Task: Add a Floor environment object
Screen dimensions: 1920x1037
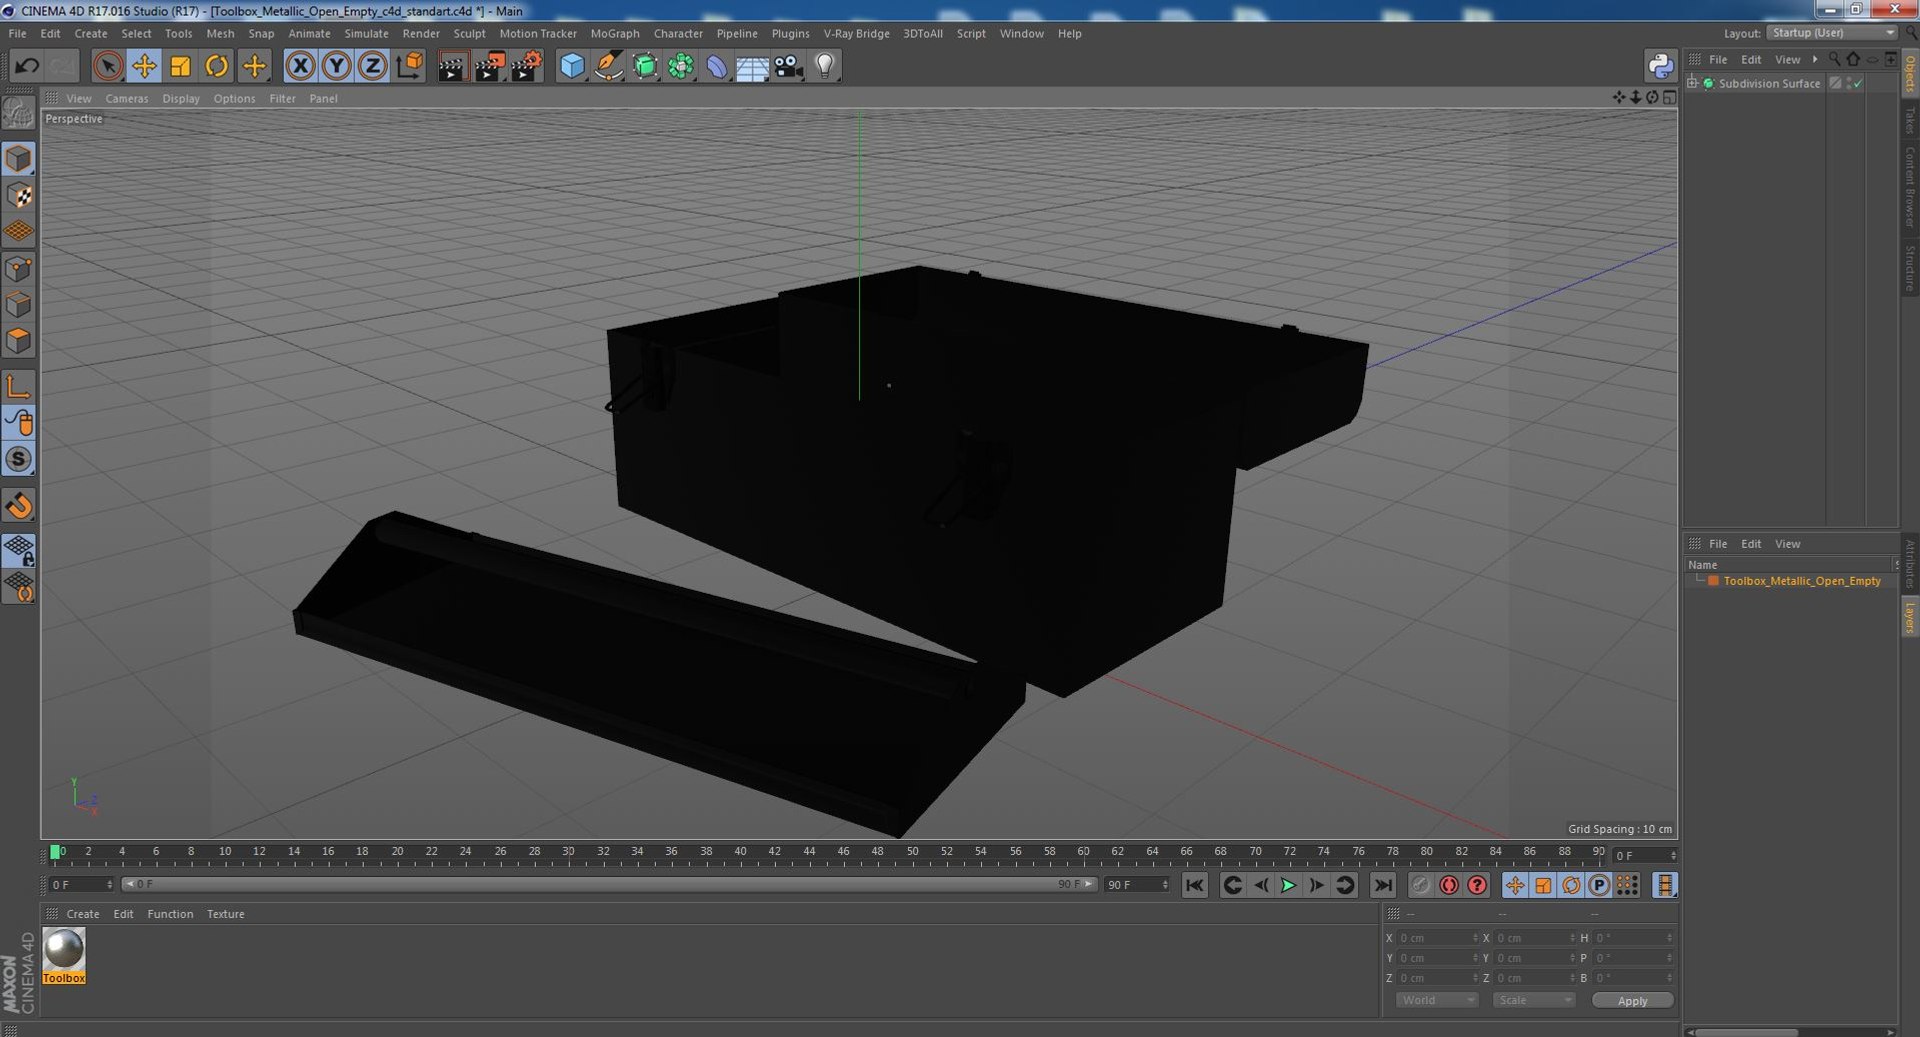Action: pos(752,66)
